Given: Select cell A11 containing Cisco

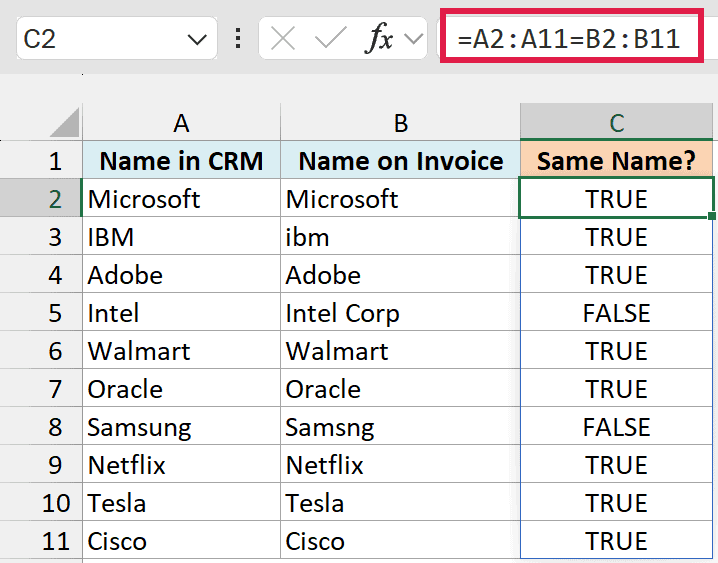Looking at the screenshot, I should pyautogui.click(x=181, y=541).
